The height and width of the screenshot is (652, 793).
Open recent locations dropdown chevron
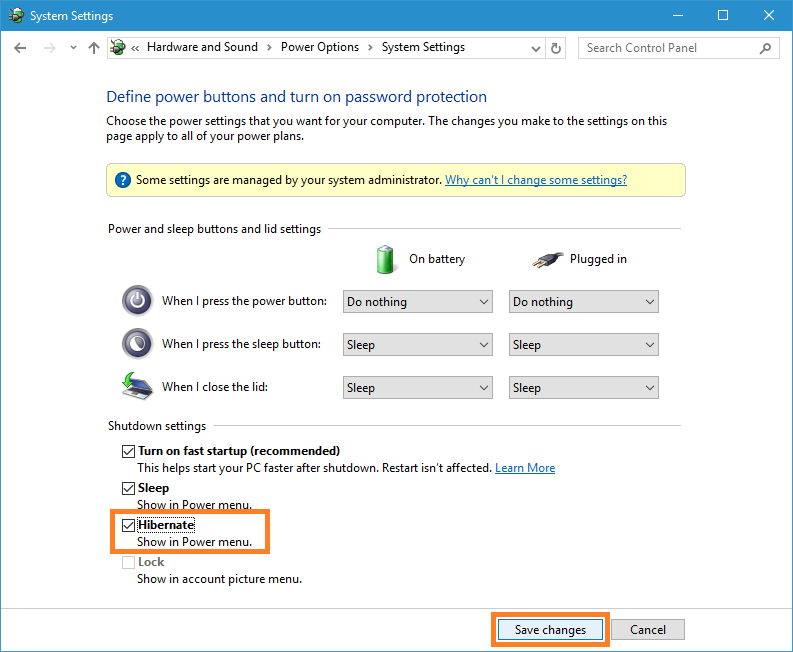(x=73, y=48)
